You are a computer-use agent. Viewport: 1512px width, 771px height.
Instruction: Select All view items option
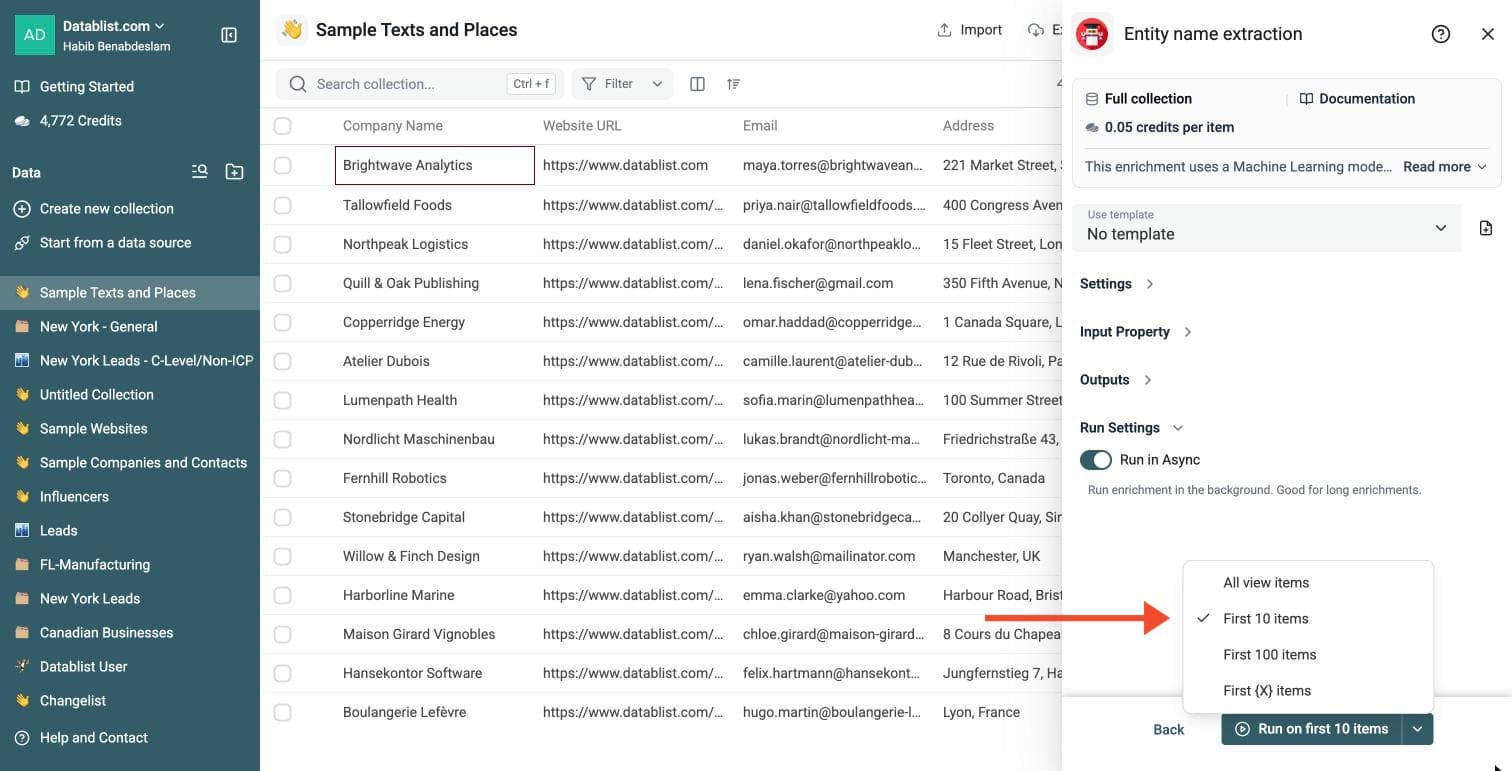(1308, 583)
